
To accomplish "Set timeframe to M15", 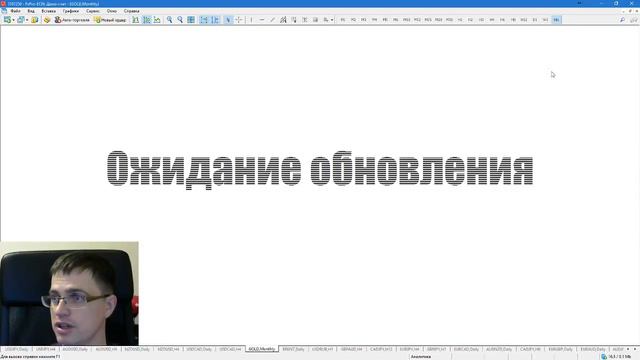I will point(428,20).
